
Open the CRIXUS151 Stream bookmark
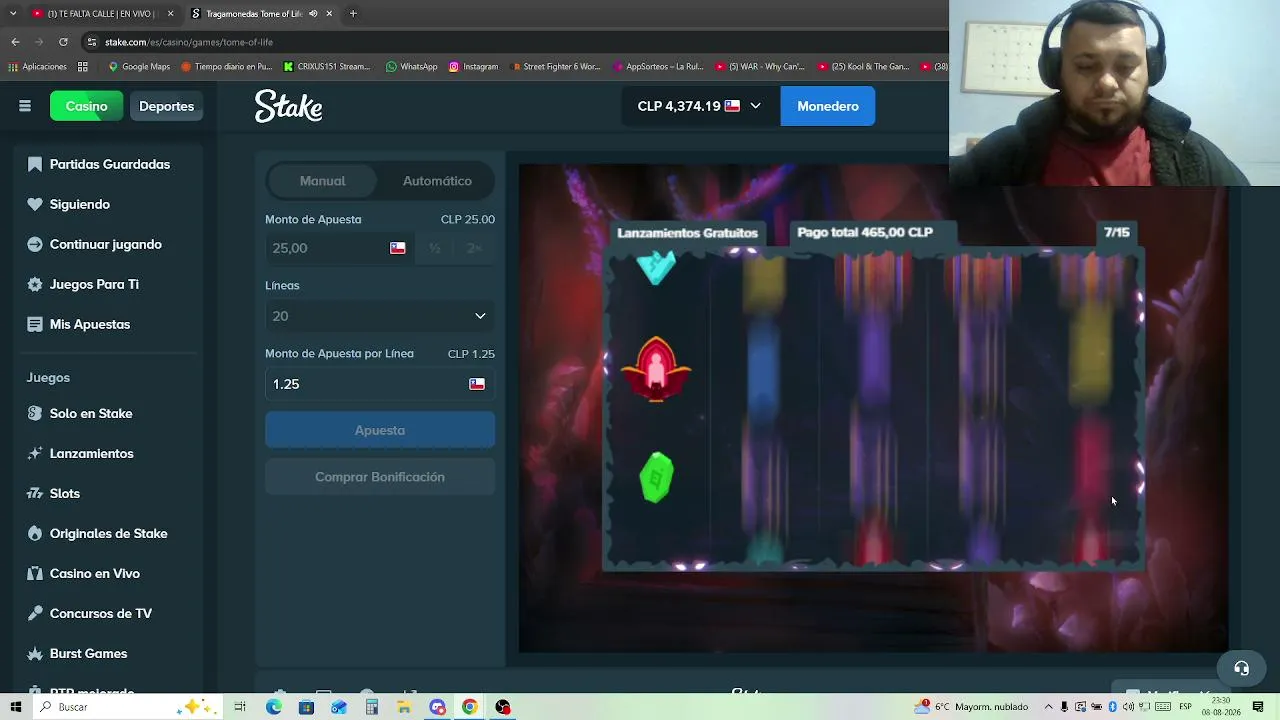327,67
